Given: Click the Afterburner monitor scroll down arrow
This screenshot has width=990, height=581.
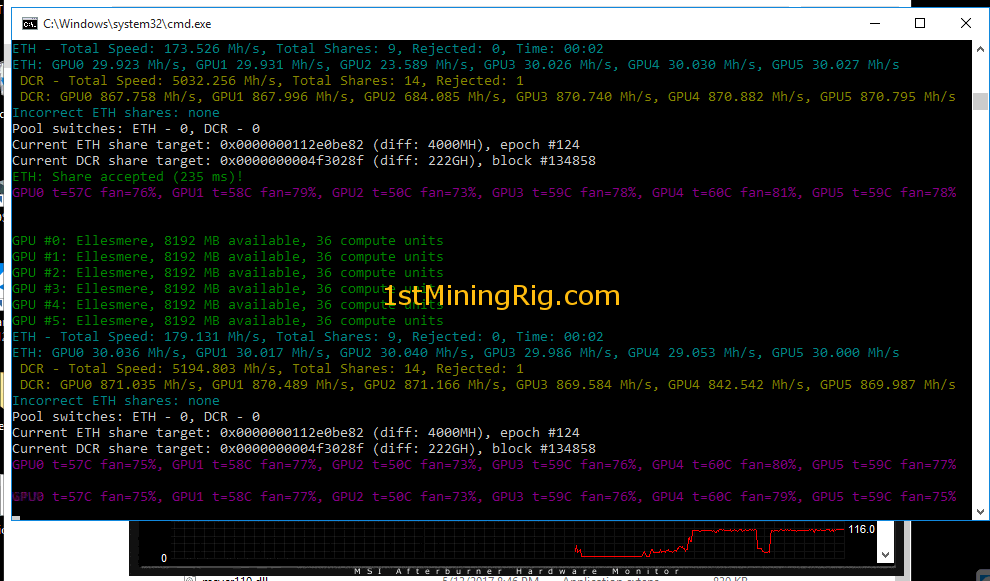Looking at the screenshot, I should [884, 553].
